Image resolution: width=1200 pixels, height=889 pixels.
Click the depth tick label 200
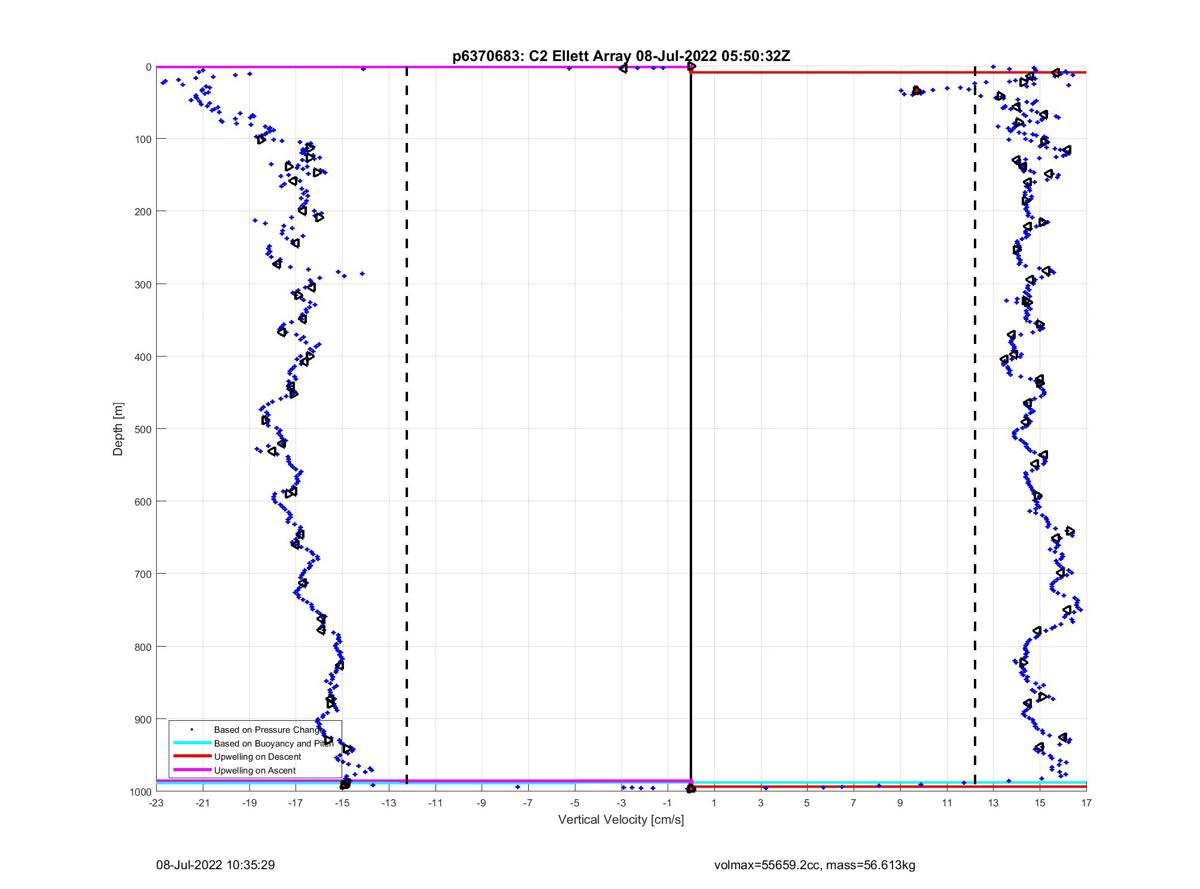[143, 212]
